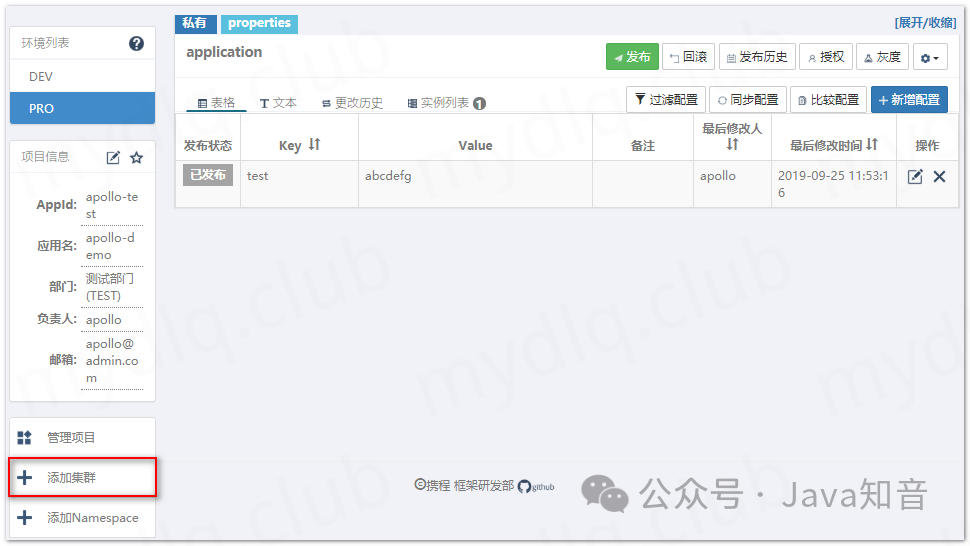The height and width of the screenshot is (546, 970).
Task: Open 管理项目 manage project
Action: point(82,438)
